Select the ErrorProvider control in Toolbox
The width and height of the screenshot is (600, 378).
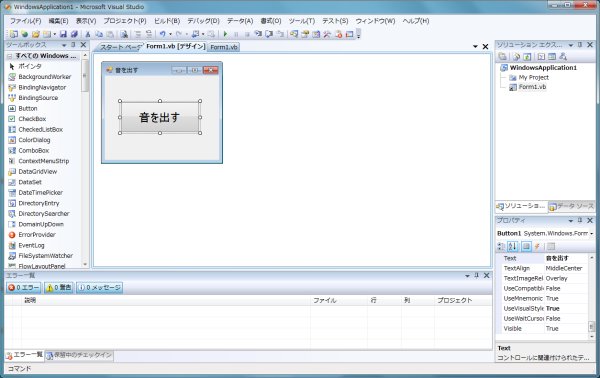pyautogui.click(x=37, y=235)
